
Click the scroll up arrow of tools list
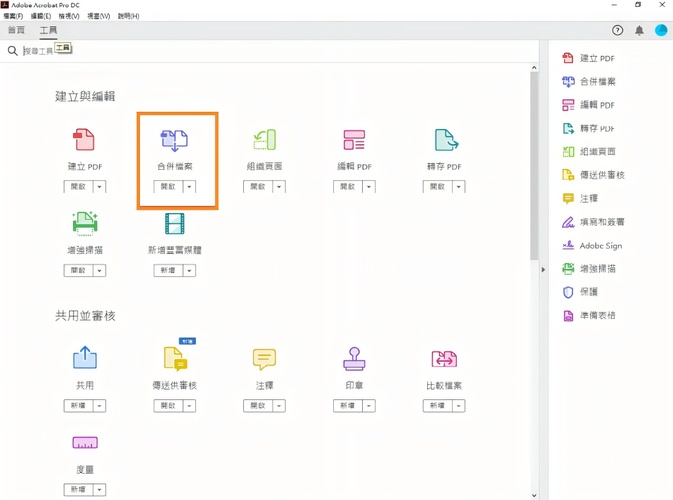point(534,68)
